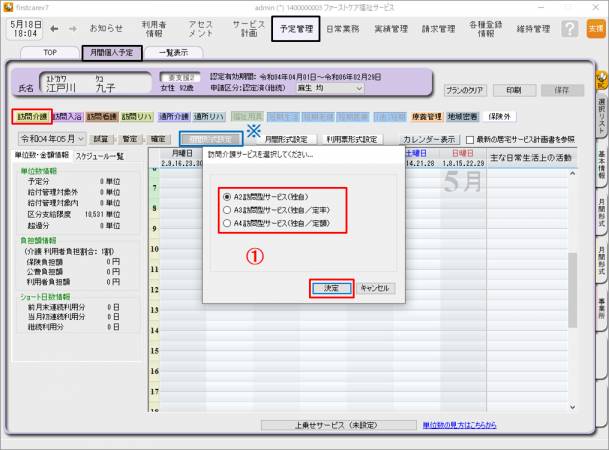This screenshot has height=450, width=609.
Task: Open the 選択リスト side panel tab
Action: click(x=601, y=100)
